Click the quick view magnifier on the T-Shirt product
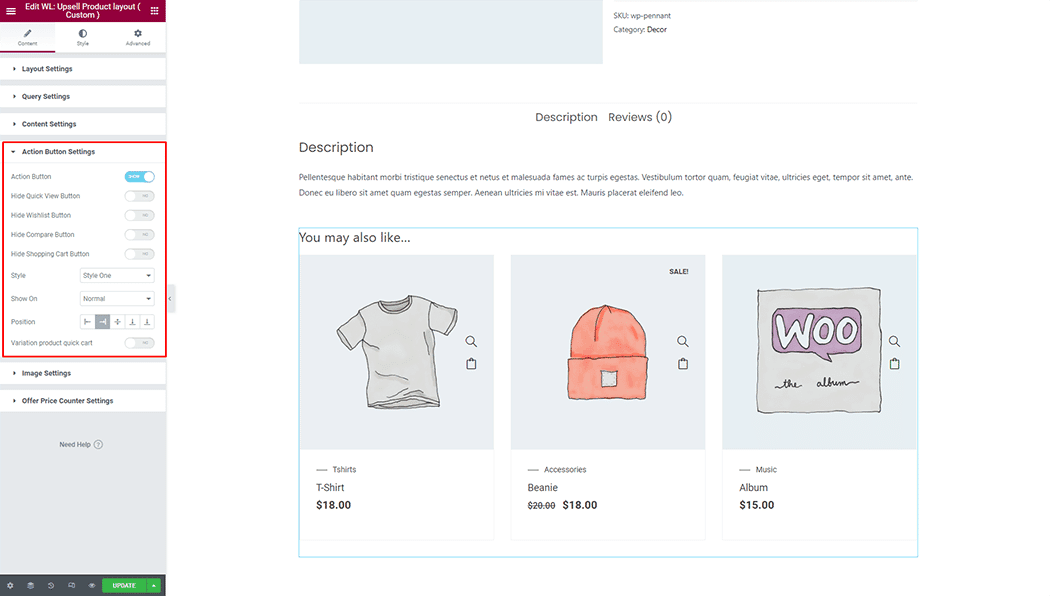This screenshot has height=596, width=1050. (x=471, y=340)
